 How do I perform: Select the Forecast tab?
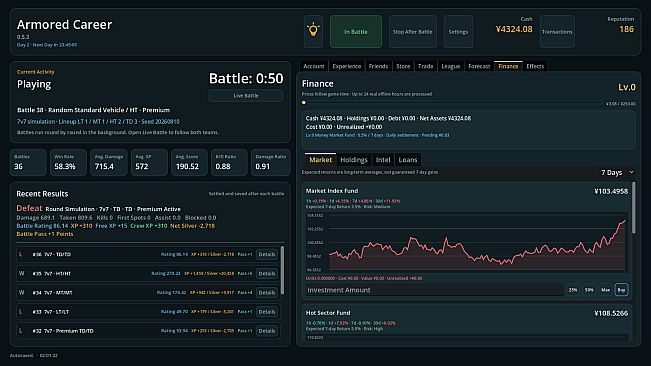[479, 66]
